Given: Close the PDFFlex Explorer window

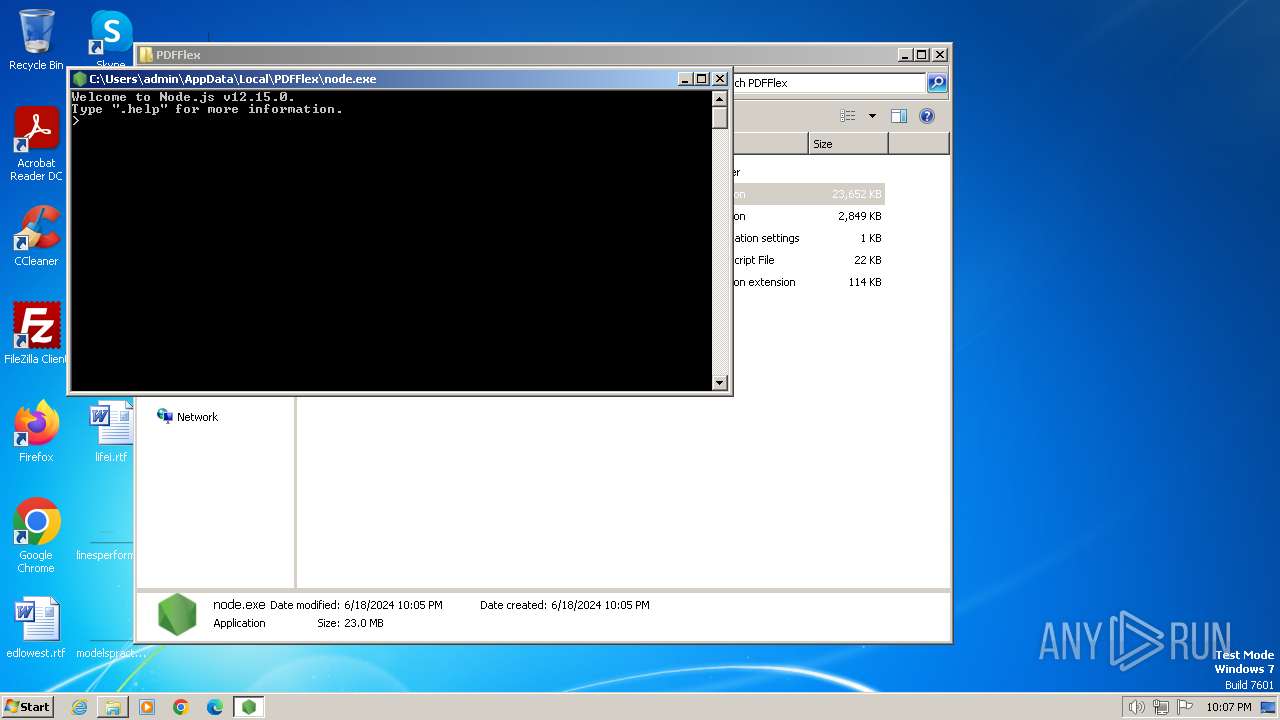Looking at the screenshot, I should tap(939, 55).
